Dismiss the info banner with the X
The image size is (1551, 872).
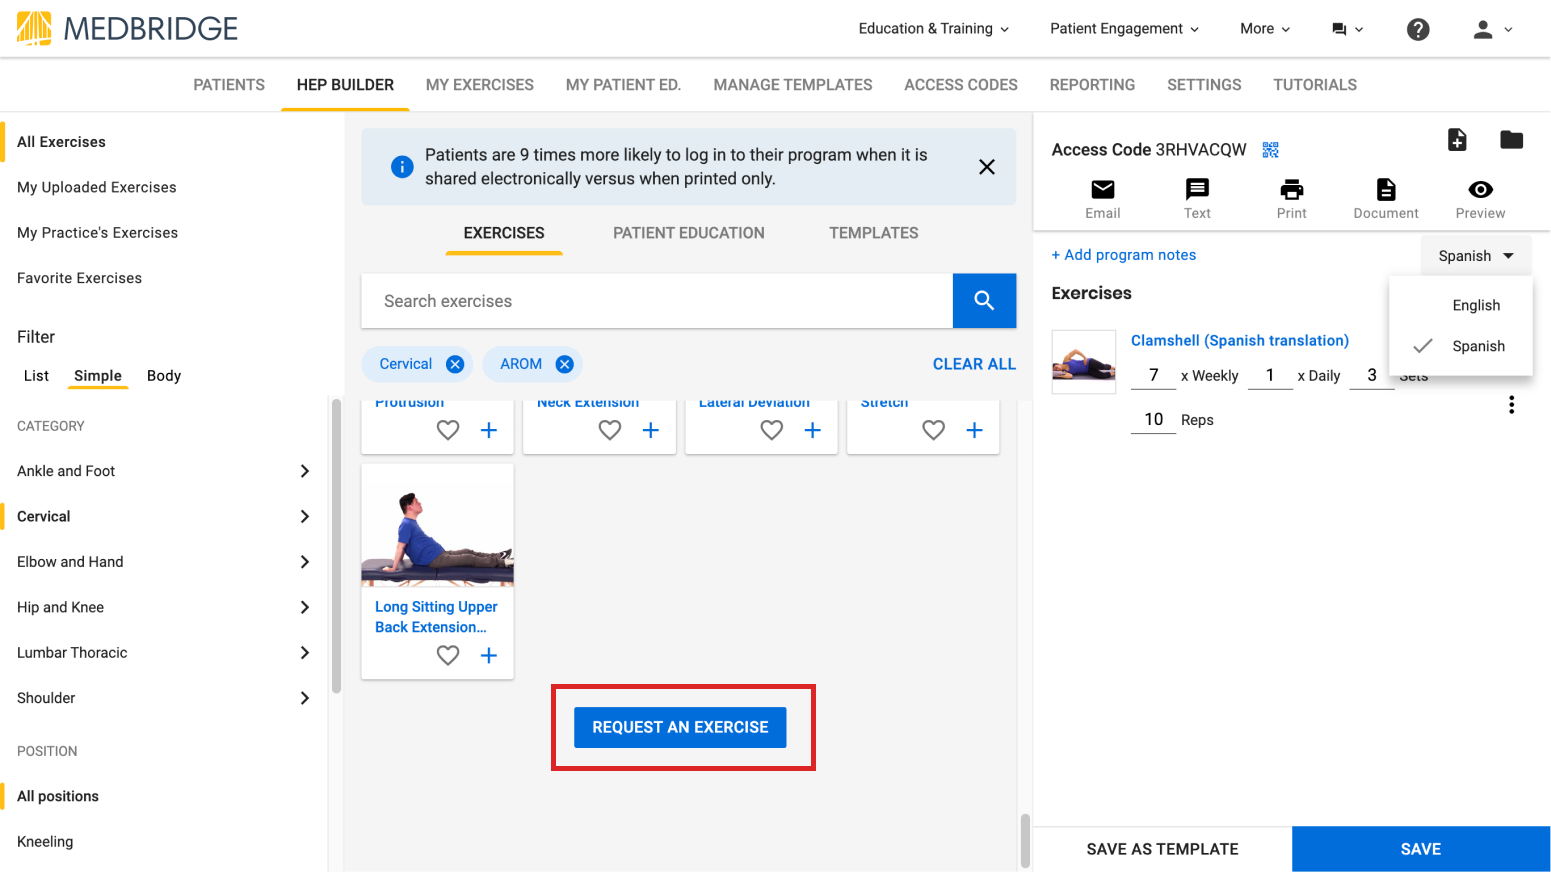(987, 167)
